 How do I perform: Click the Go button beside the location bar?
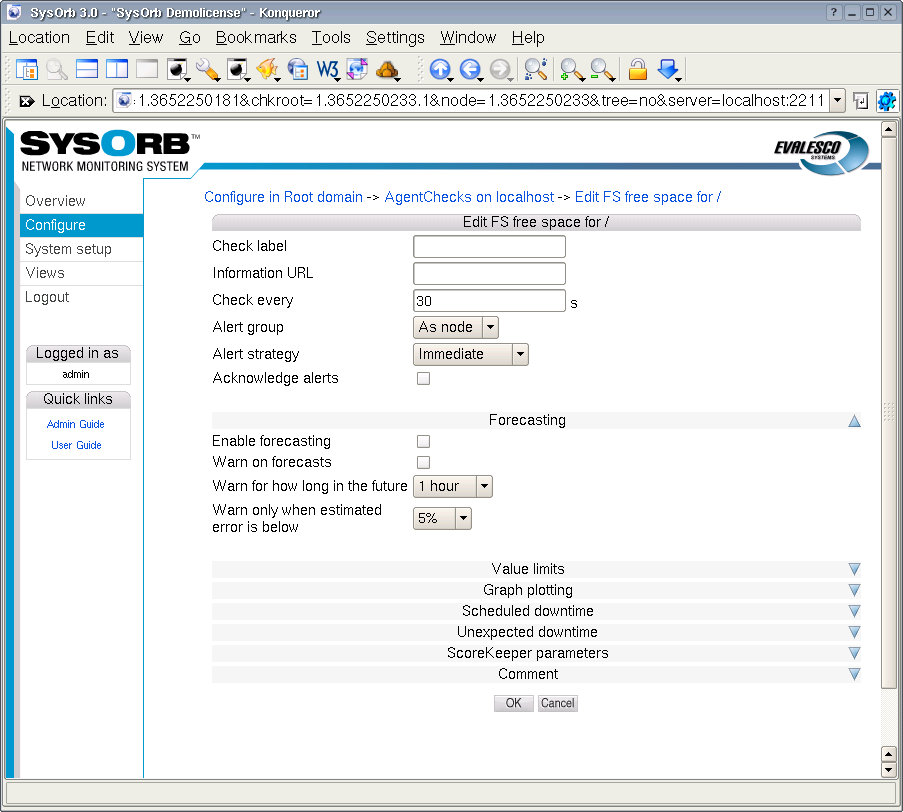click(860, 101)
